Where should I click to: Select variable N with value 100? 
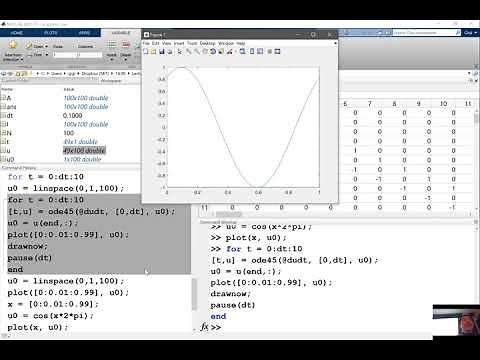(x=70, y=133)
